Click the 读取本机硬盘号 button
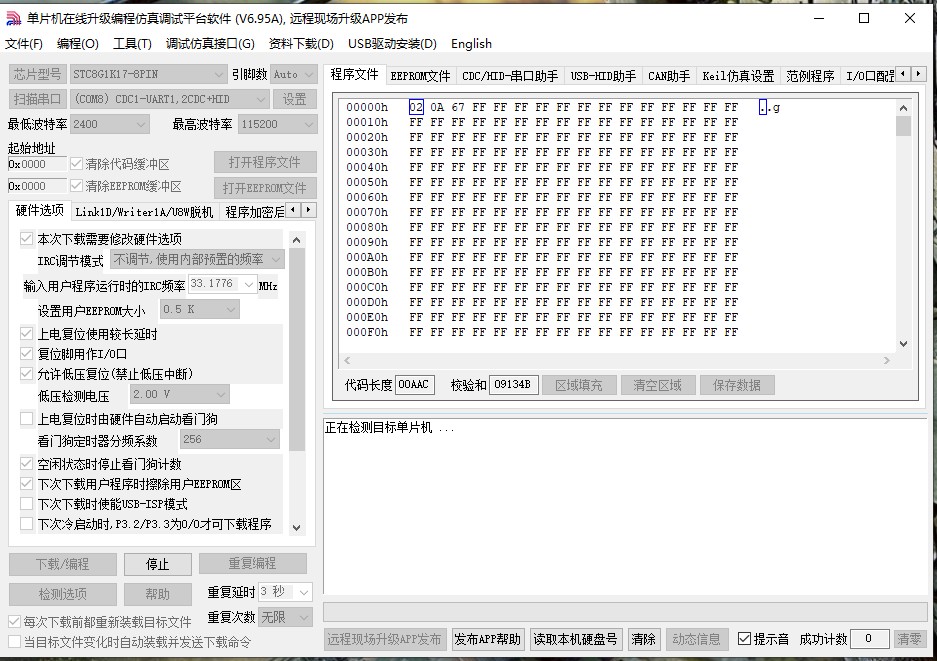937x661 pixels. point(575,639)
